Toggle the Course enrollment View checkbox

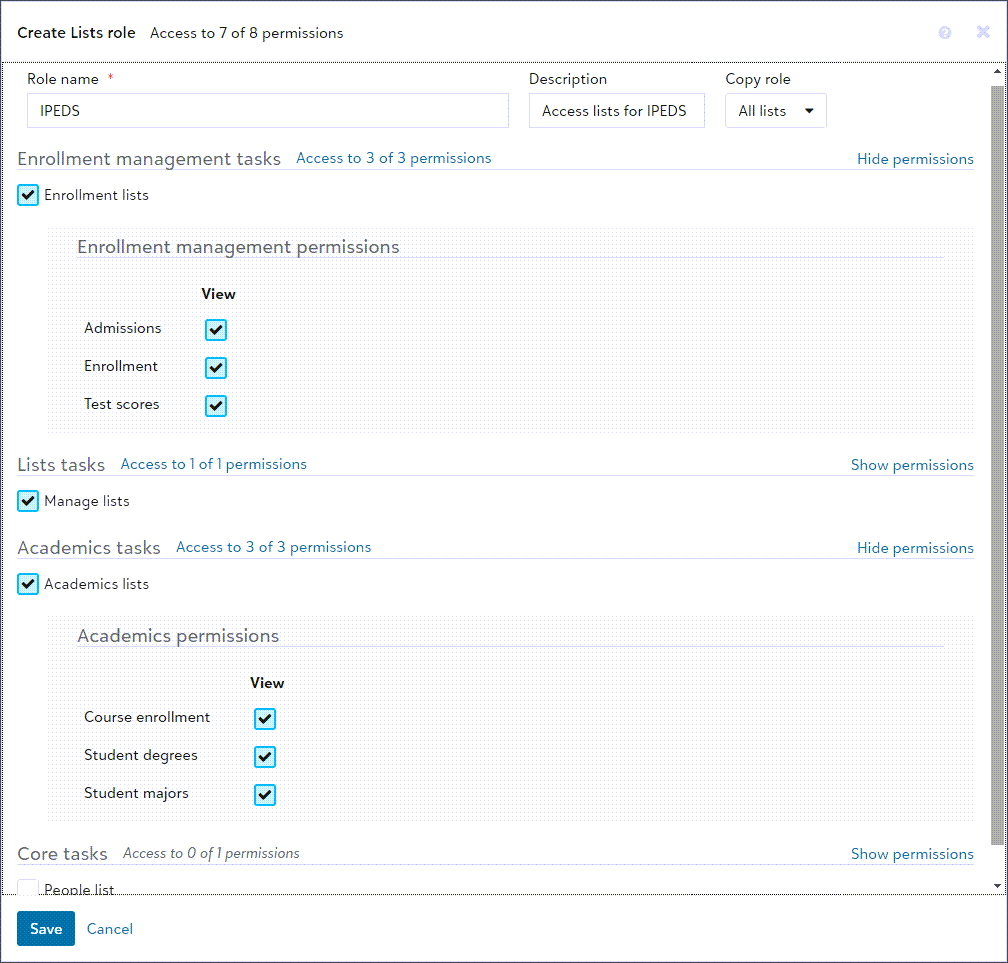point(265,719)
